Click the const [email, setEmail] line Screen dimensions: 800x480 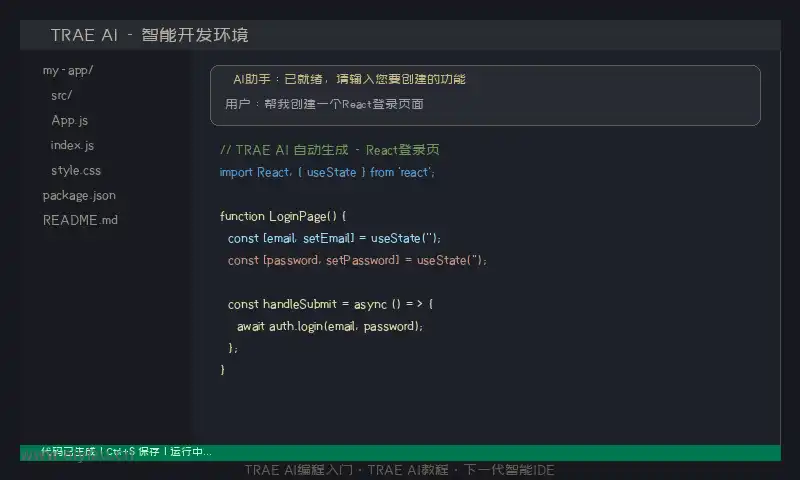334,238
